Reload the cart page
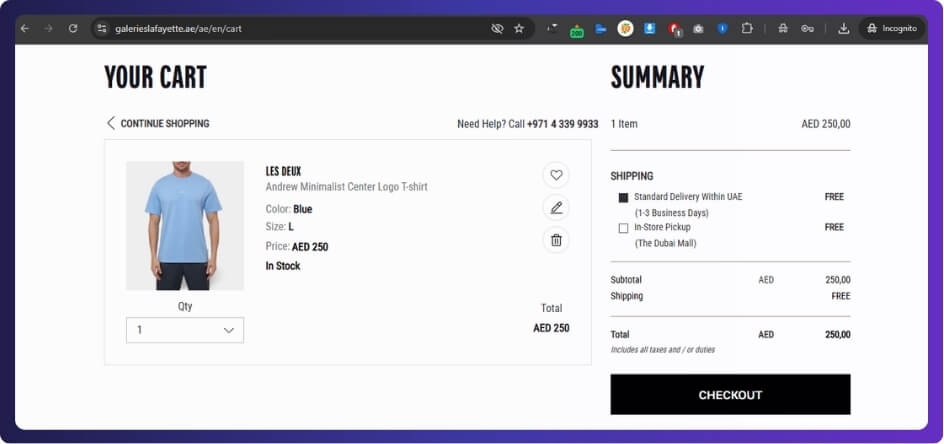Viewport: 944px width, 444px height. (x=73, y=28)
